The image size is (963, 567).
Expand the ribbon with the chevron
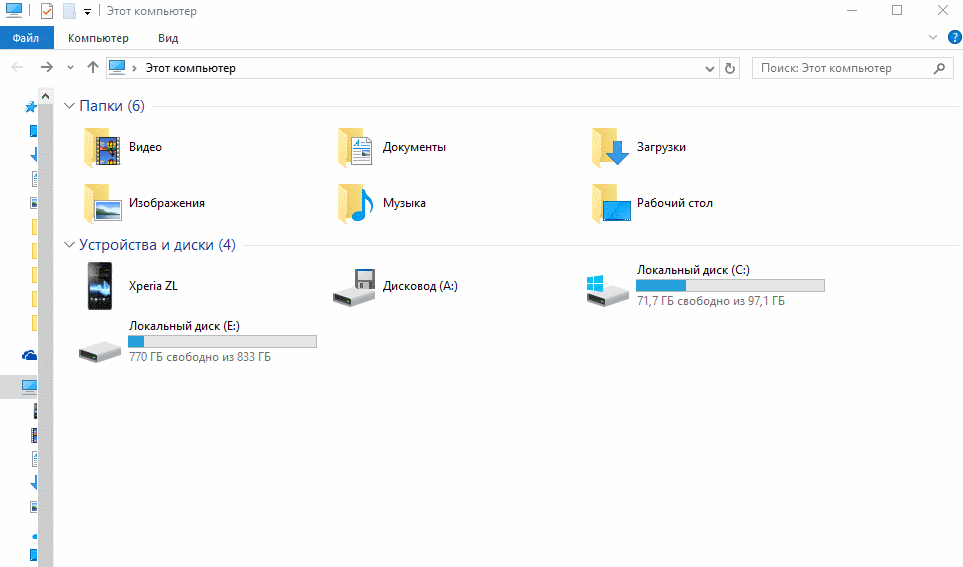point(933,37)
